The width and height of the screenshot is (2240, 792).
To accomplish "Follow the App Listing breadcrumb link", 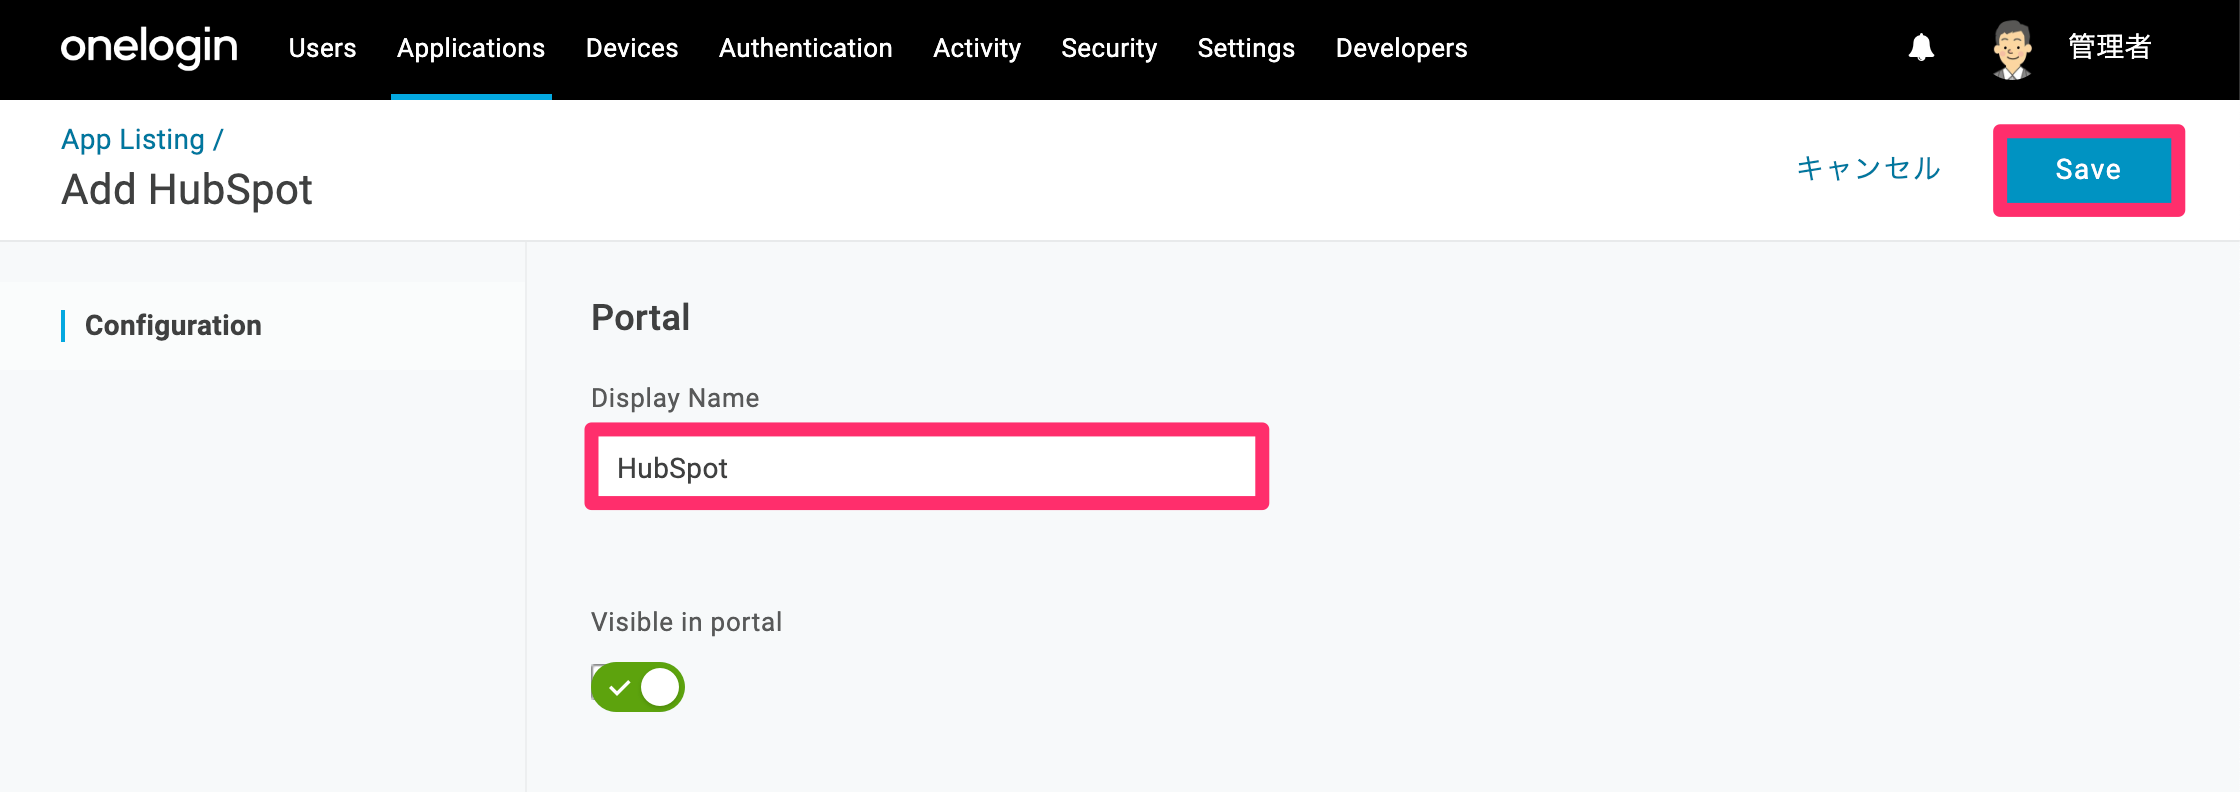I will tap(133, 140).
